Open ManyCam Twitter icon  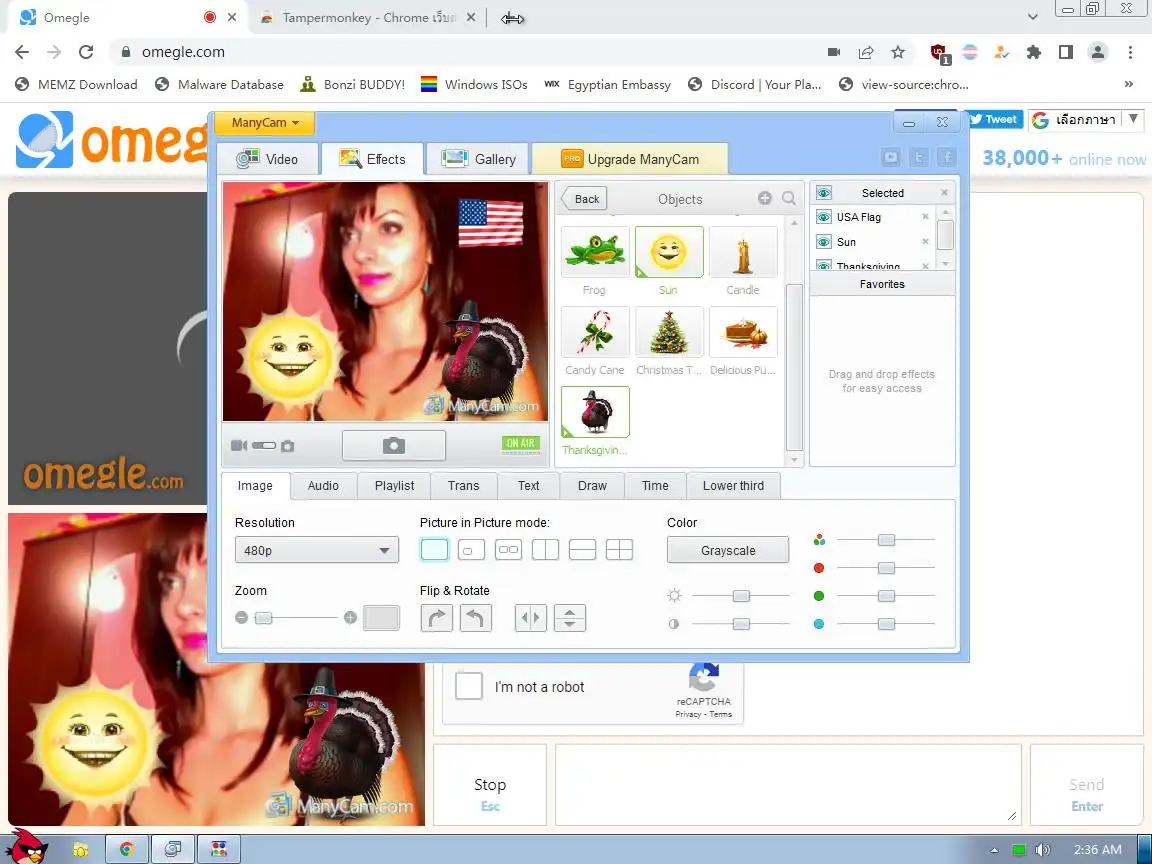coord(918,157)
